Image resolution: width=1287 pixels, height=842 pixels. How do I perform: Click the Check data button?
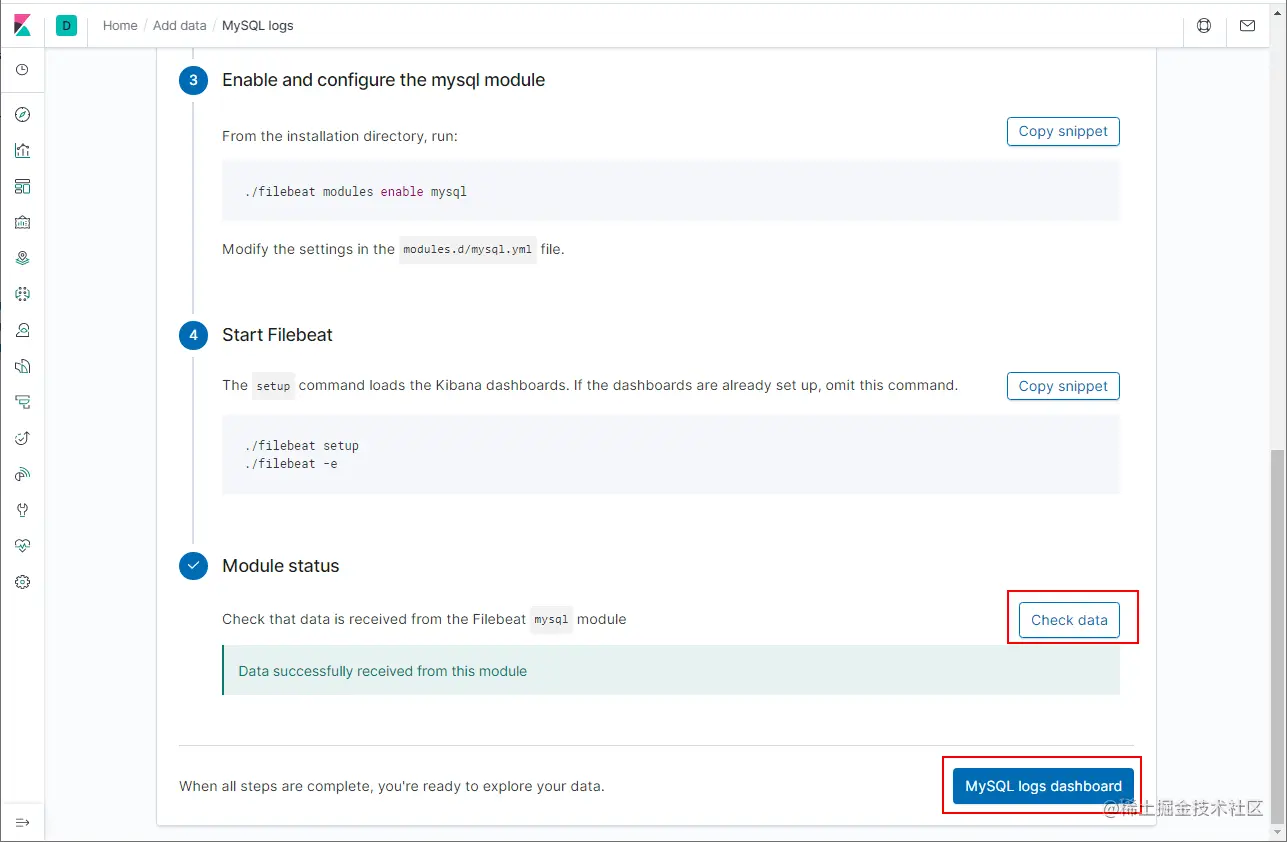coord(1069,620)
